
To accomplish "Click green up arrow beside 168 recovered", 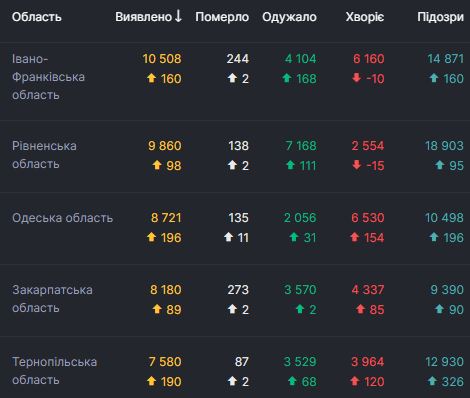I will click(287, 78).
